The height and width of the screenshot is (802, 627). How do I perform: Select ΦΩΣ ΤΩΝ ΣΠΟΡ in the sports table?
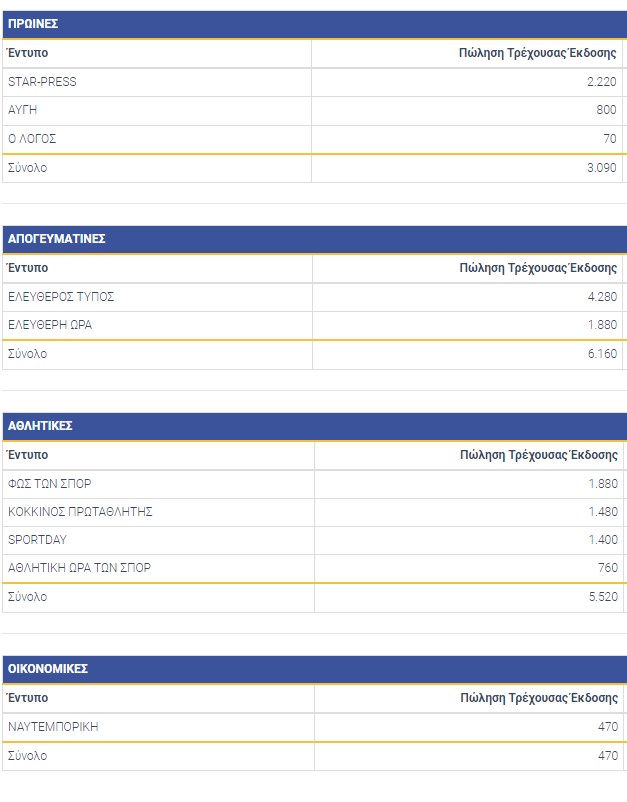[x=49, y=484]
